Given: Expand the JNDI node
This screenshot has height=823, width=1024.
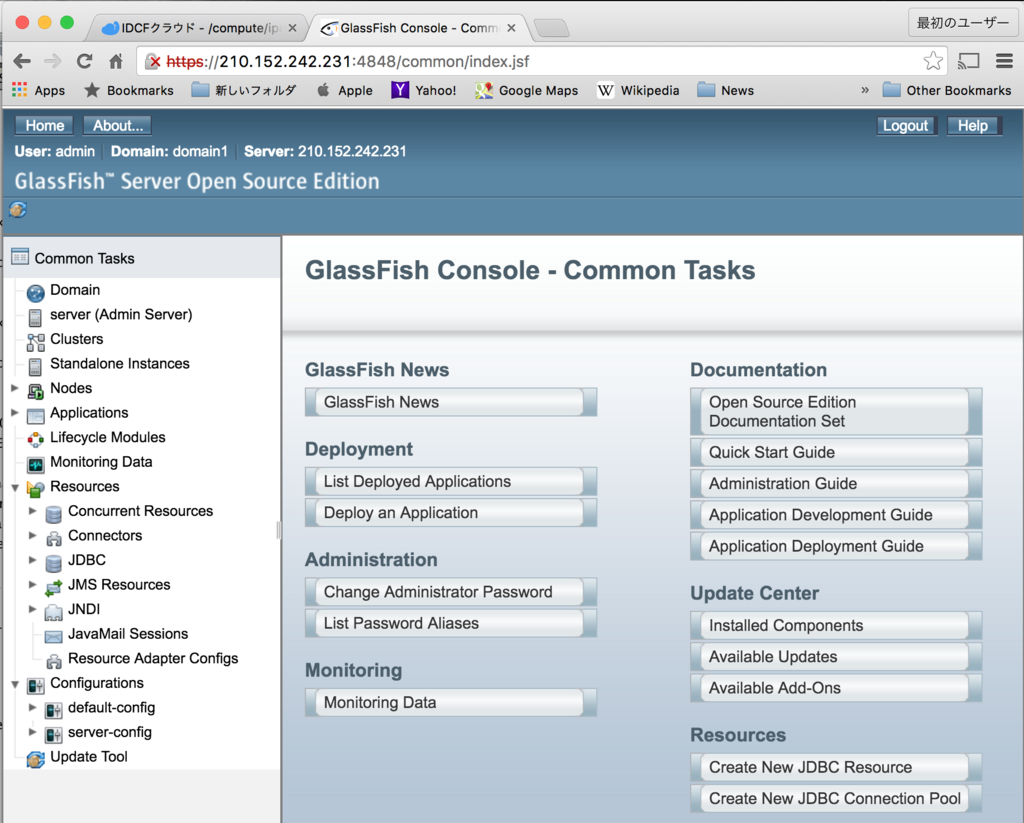Looking at the screenshot, I should pyautogui.click(x=33, y=609).
